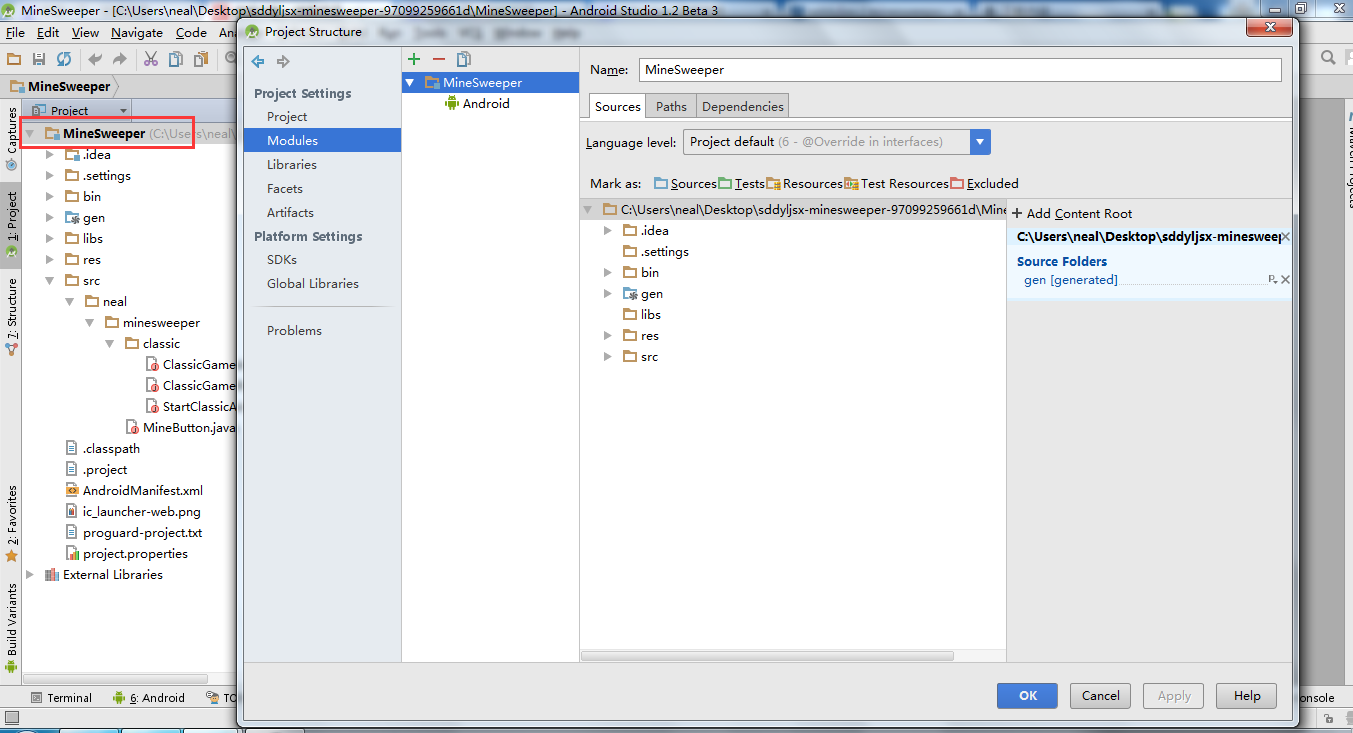Toggle the 1: Project side panel
1353x733 pixels.
tap(12, 225)
